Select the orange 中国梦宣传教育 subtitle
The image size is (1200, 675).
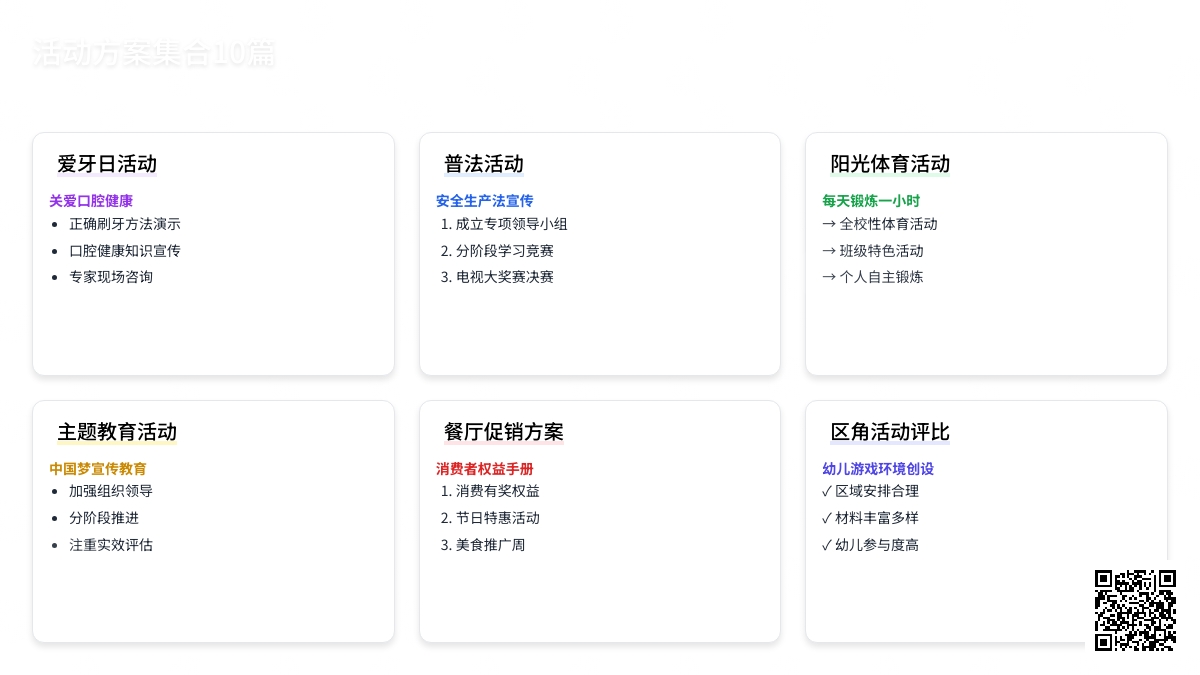pyautogui.click(x=98, y=469)
